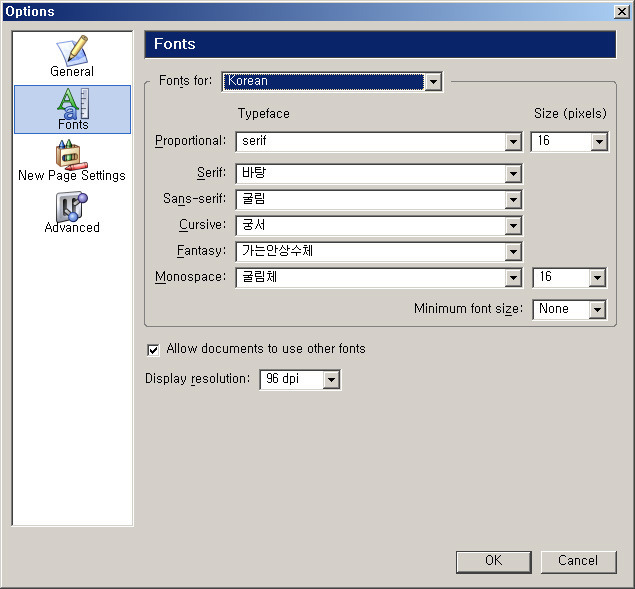Expand the Display resolution 96 dpi dropdown
635x589 pixels.
tap(300, 380)
